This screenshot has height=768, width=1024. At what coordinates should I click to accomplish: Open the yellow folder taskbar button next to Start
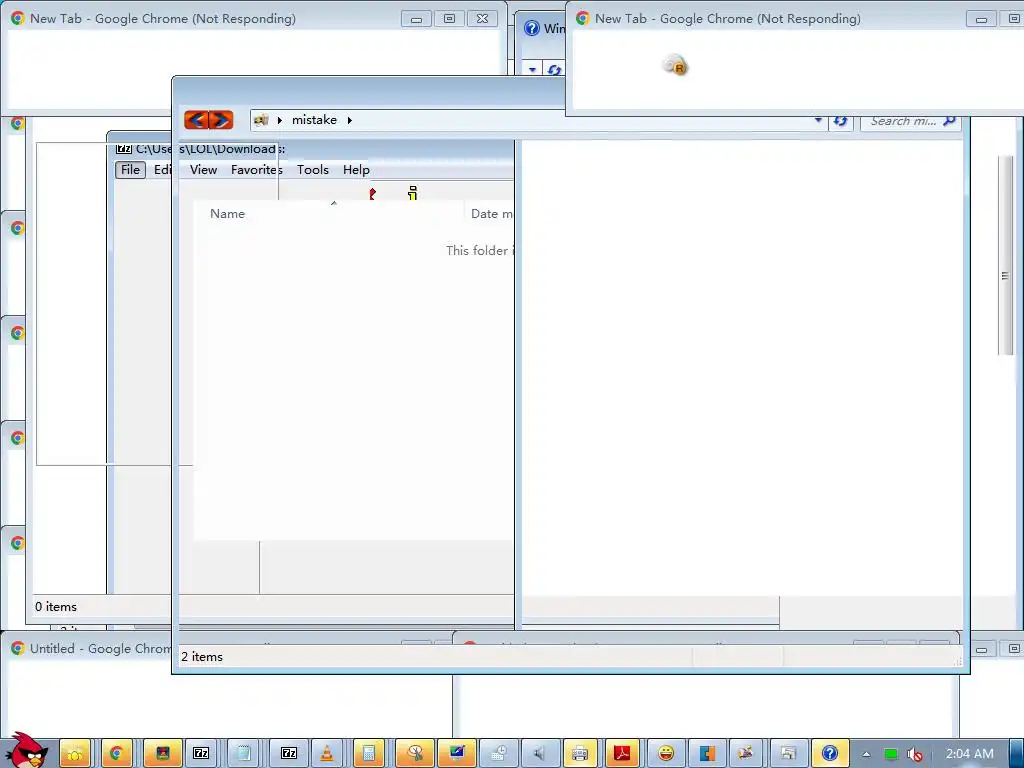tap(74, 754)
